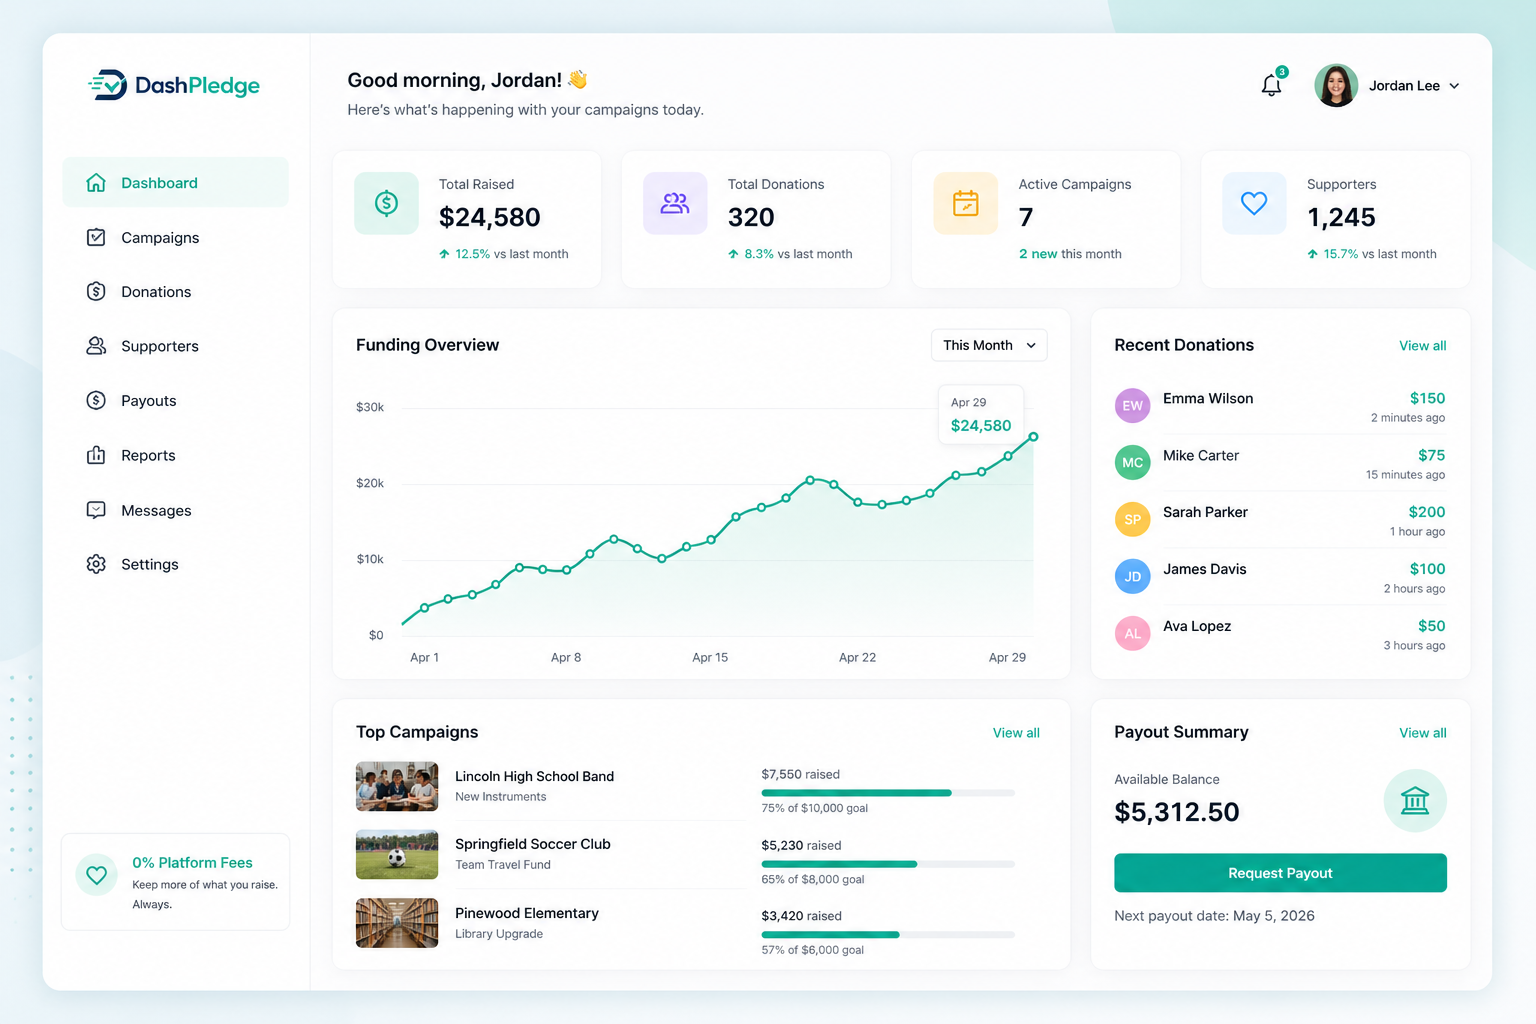Click the Total Raised dollar icon

(386, 203)
